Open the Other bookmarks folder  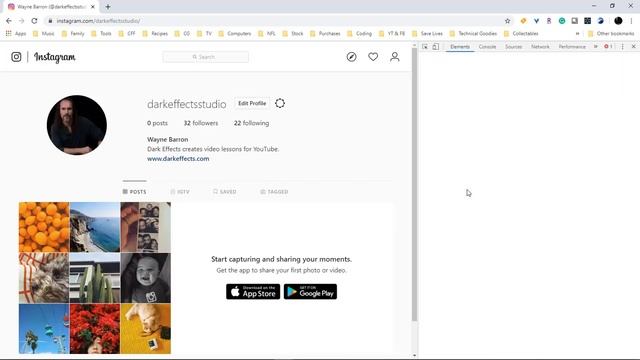[611, 33]
